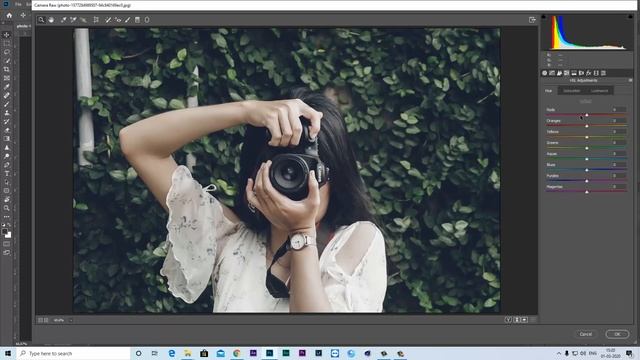This screenshot has width=640, height=360.
Task: Click the Purples value input field
Action: 618,176
